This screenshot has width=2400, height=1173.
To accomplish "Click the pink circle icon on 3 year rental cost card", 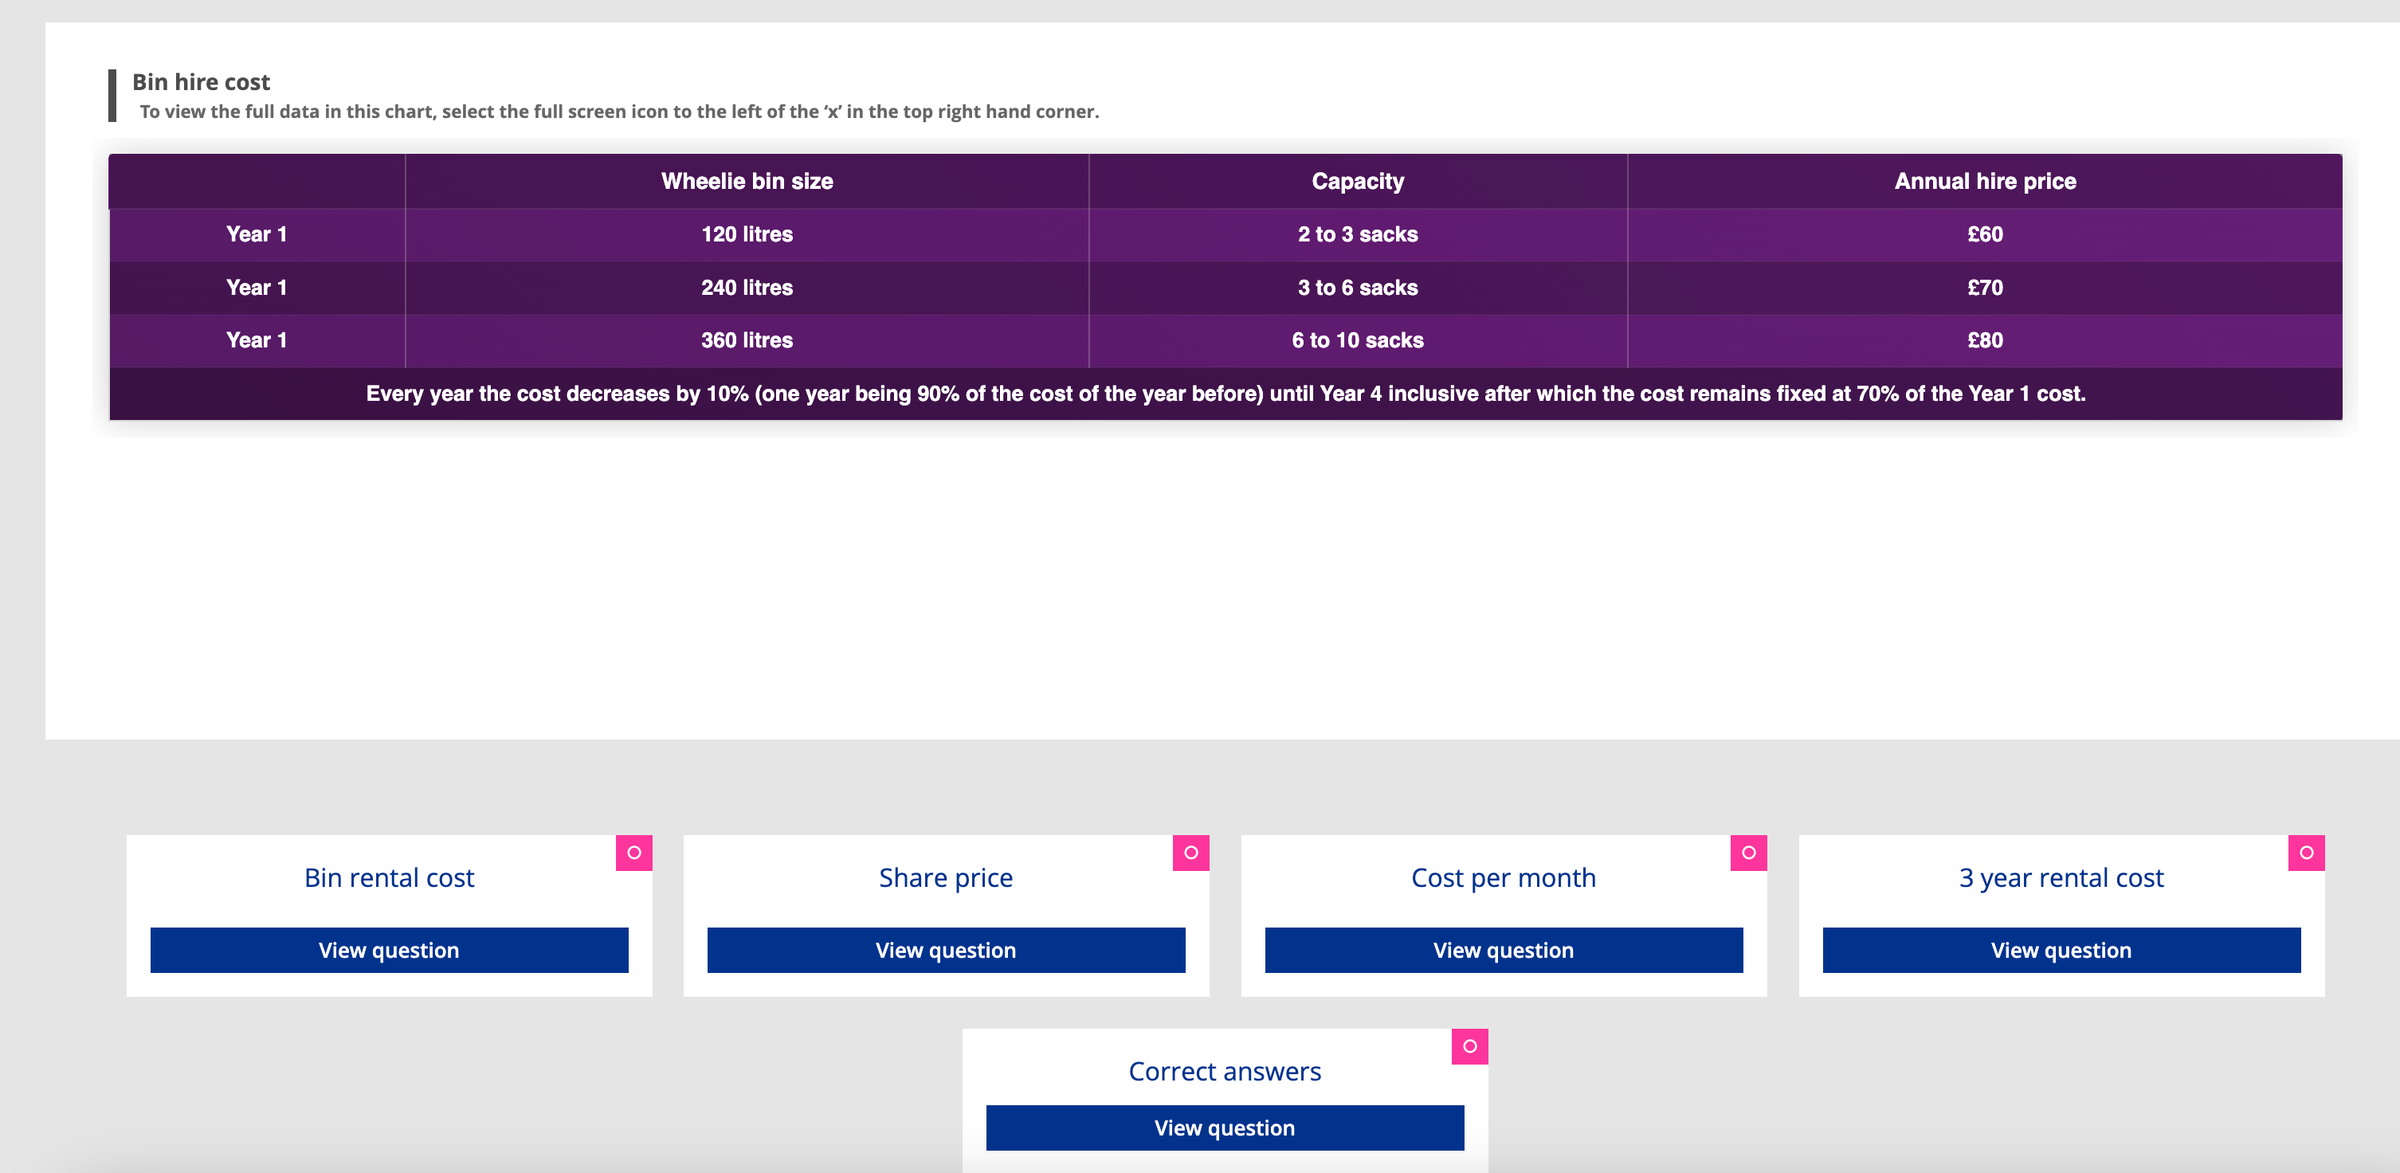I will pos(2306,853).
